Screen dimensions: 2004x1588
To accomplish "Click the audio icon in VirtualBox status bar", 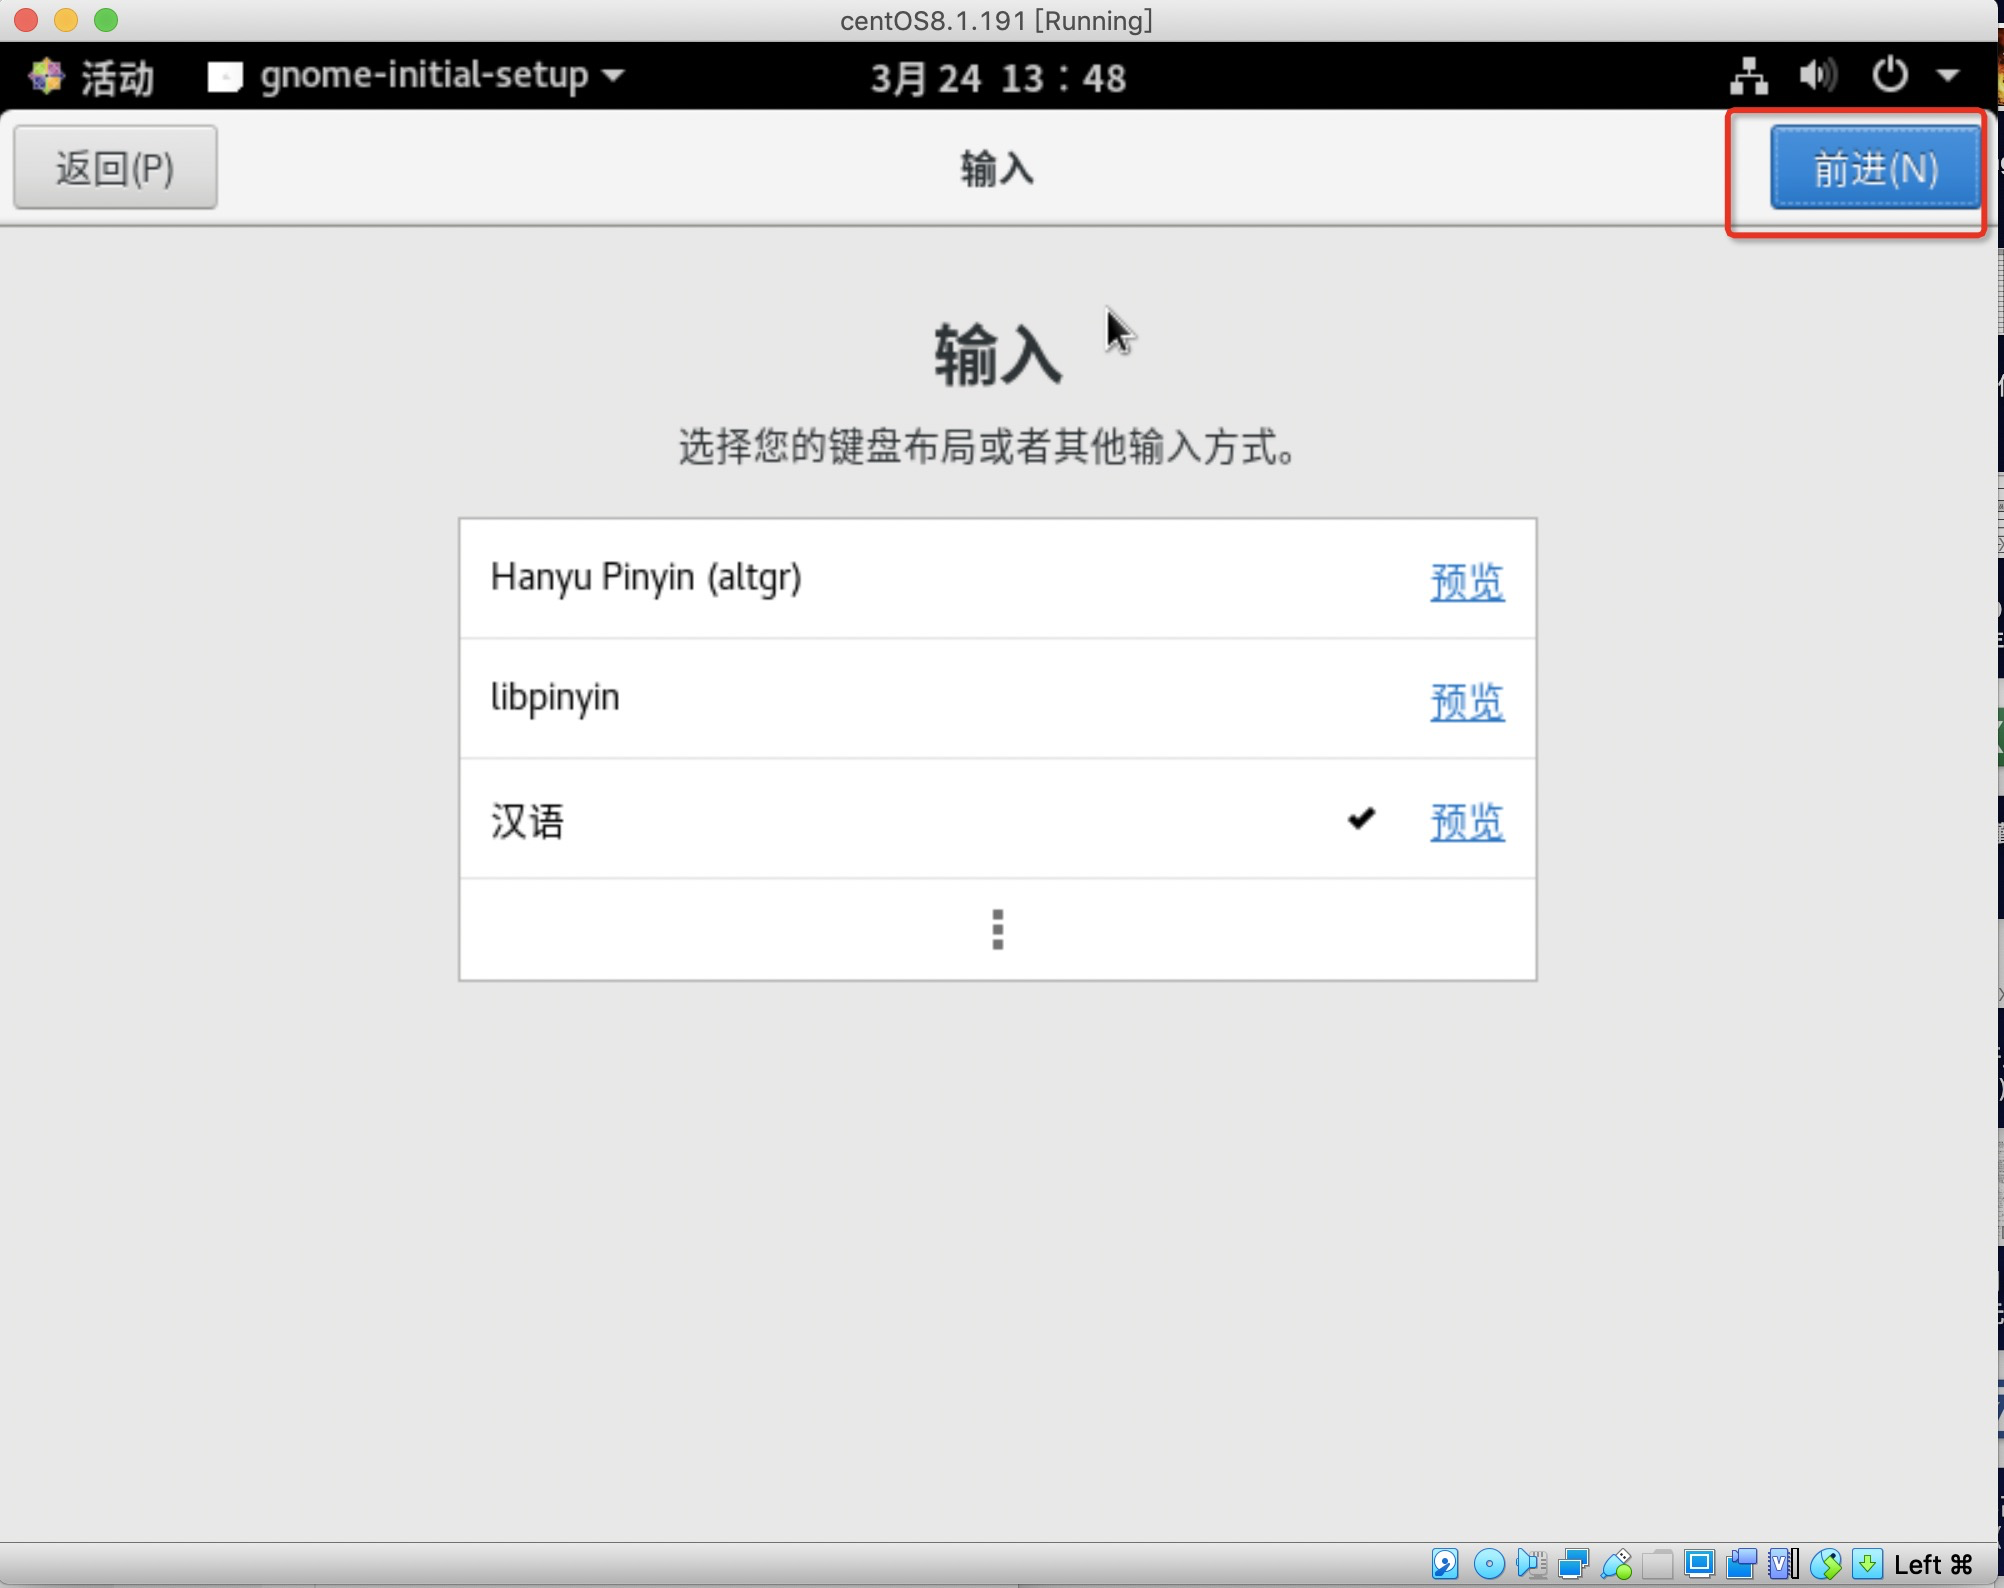I will (x=1531, y=1563).
